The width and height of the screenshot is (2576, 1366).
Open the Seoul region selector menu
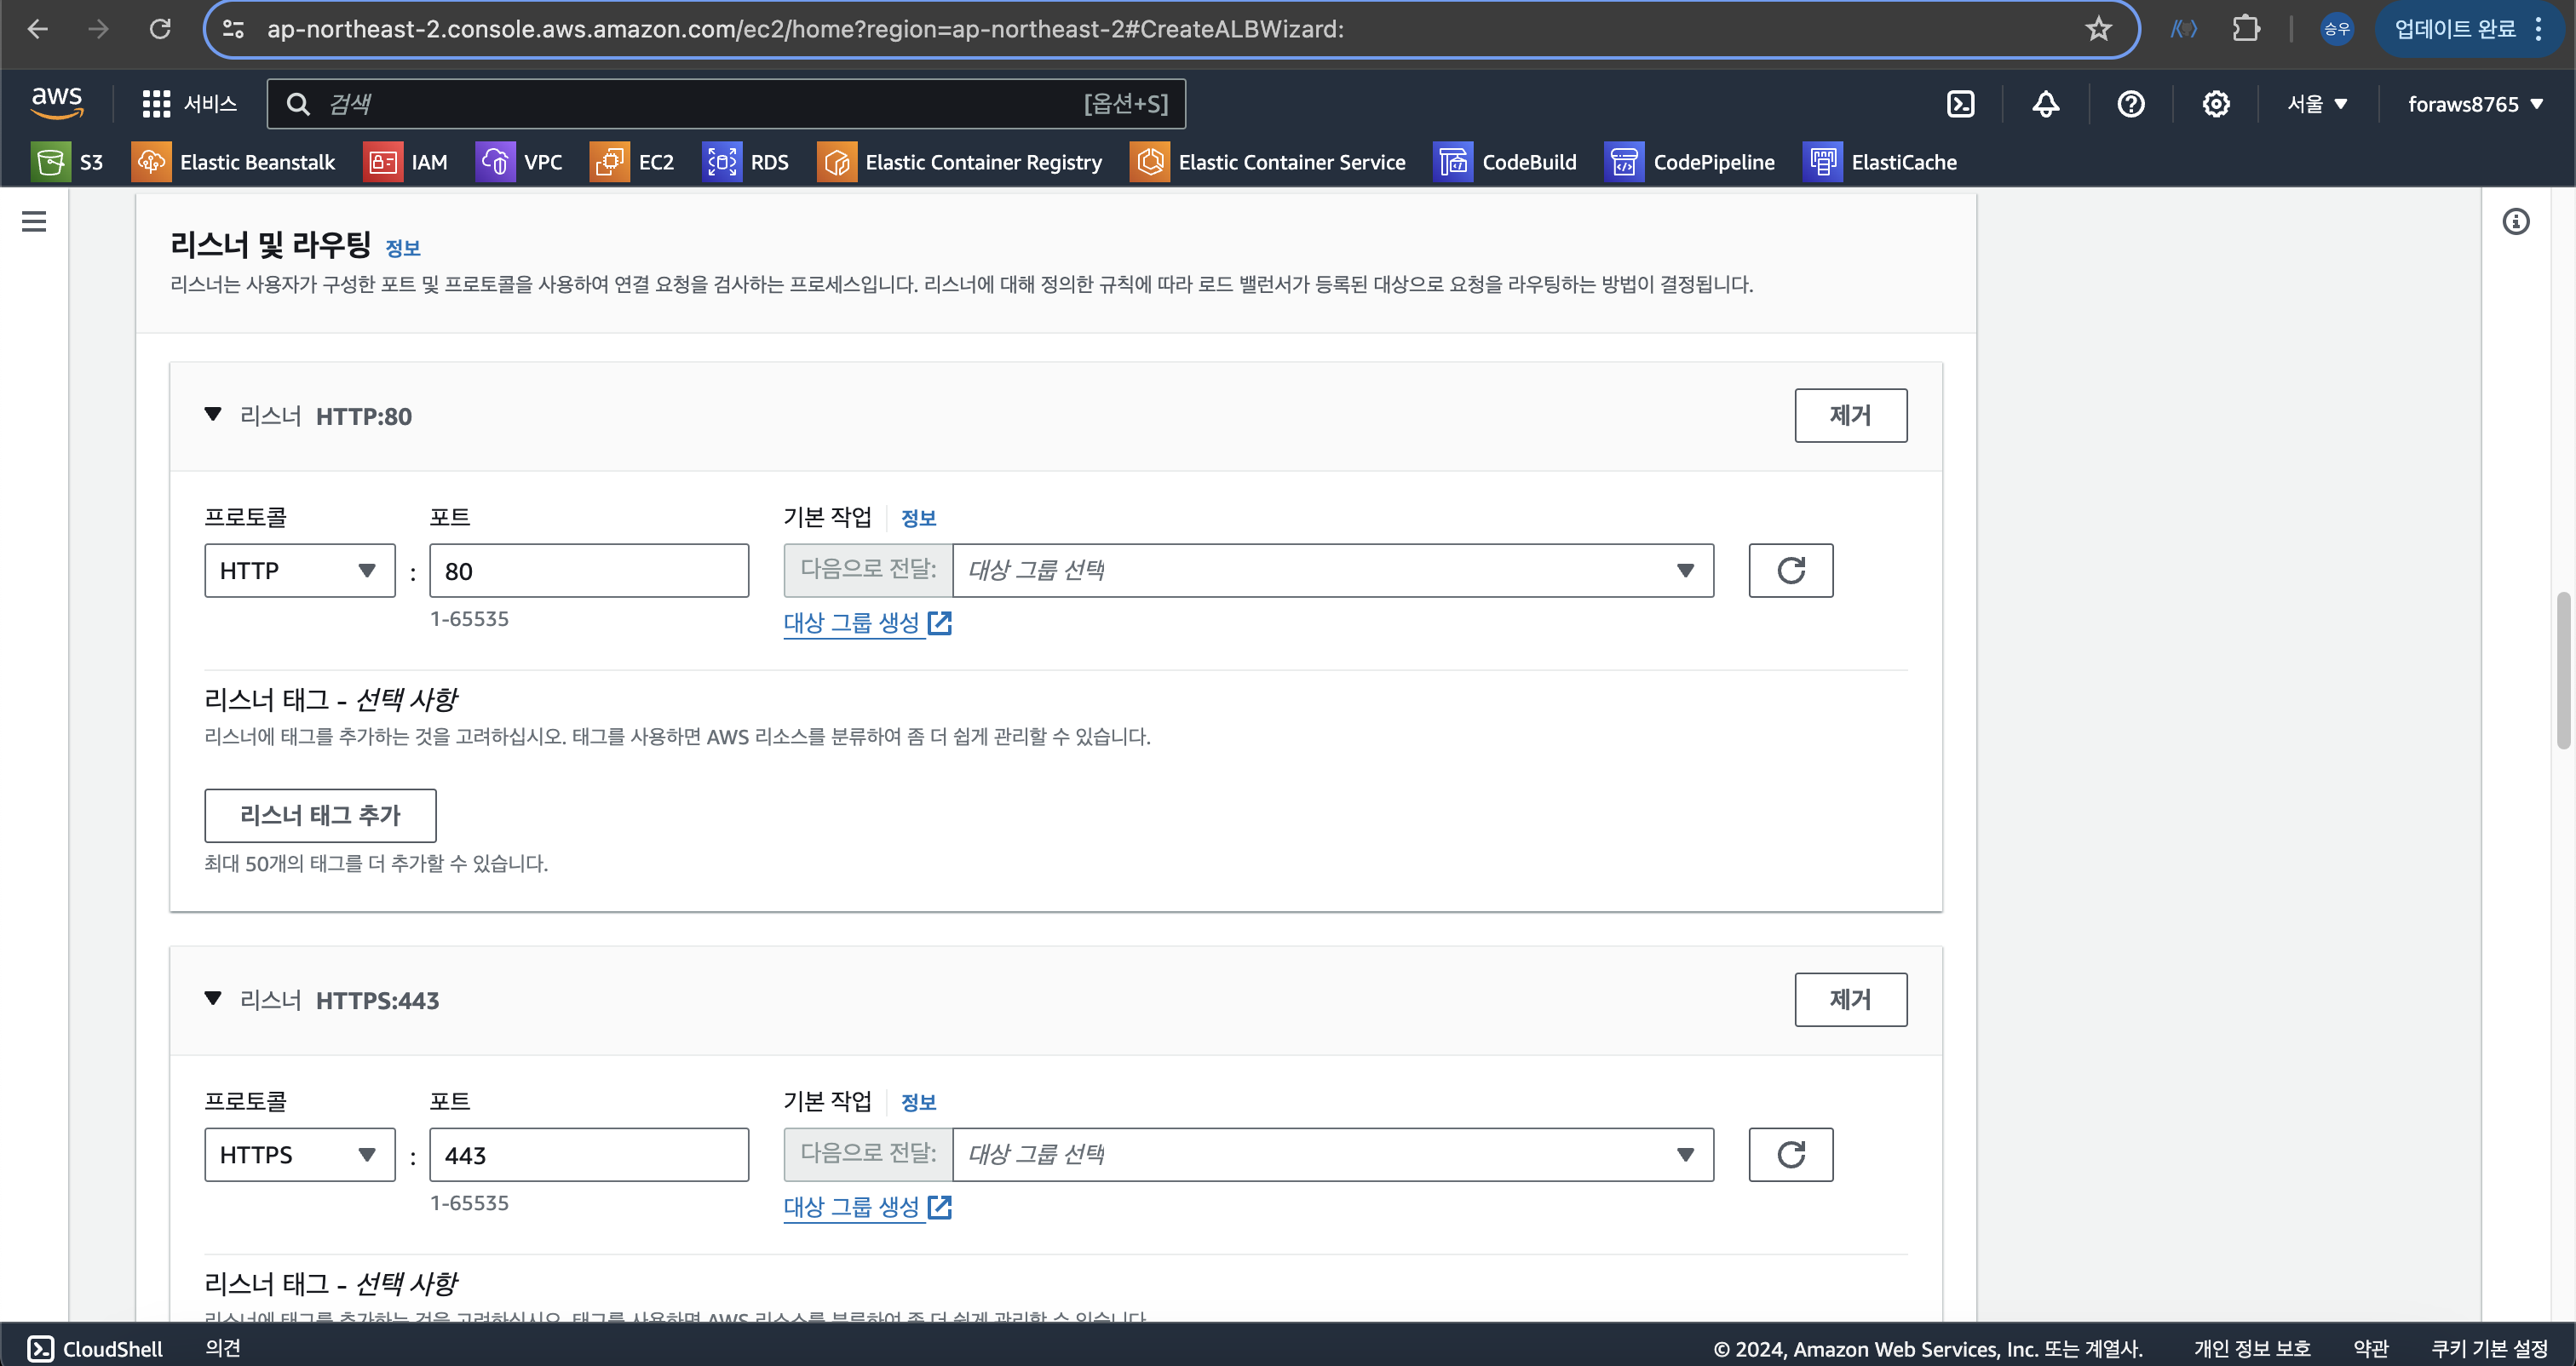[2316, 104]
